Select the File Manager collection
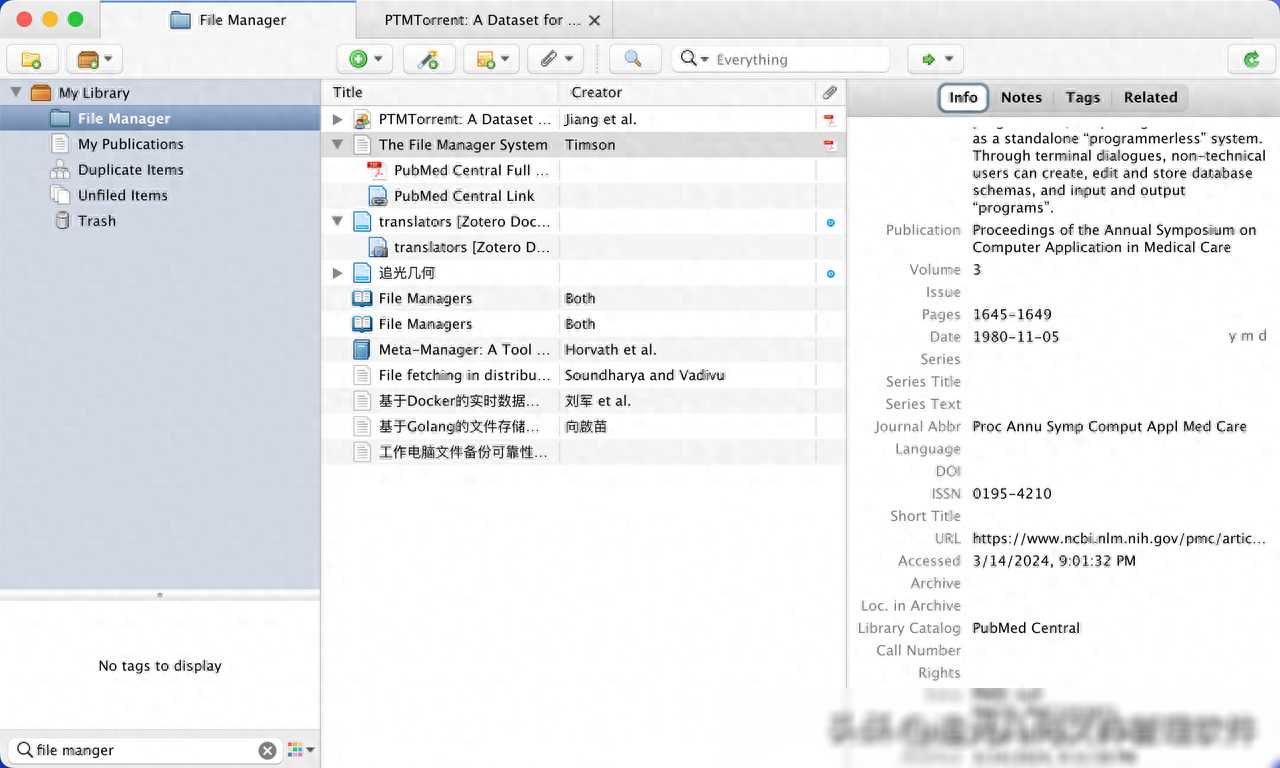Image resolution: width=1280 pixels, height=768 pixels. pyautogui.click(x=160, y=118)
